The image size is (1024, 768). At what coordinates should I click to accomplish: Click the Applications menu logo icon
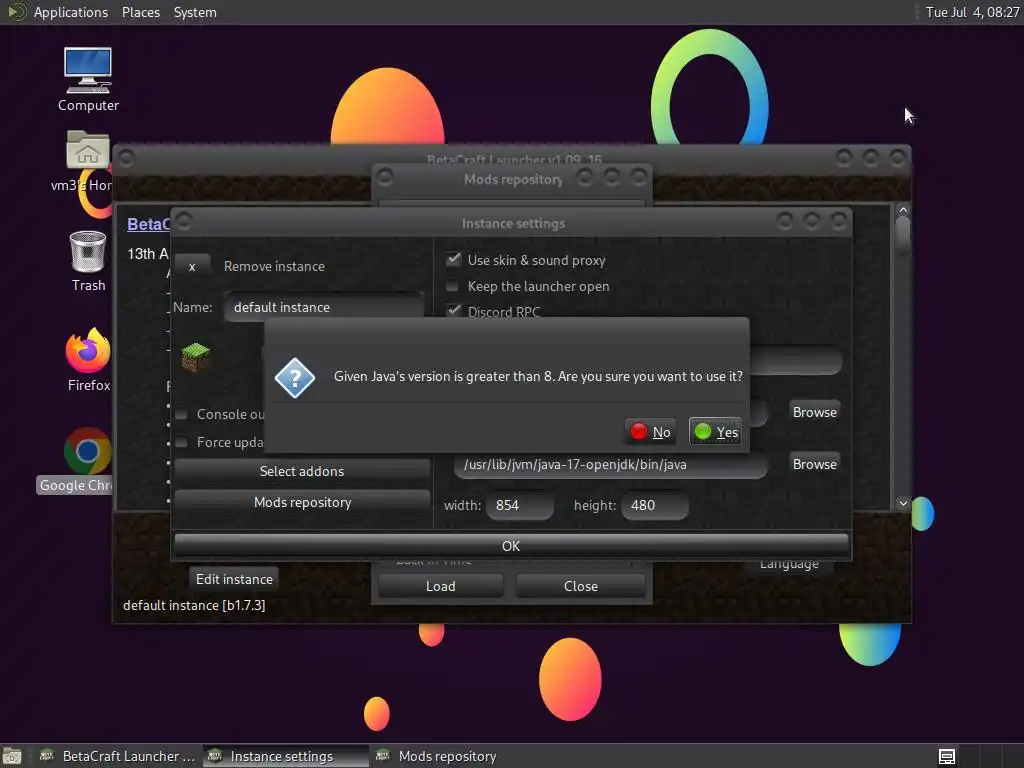click(16, 12)
